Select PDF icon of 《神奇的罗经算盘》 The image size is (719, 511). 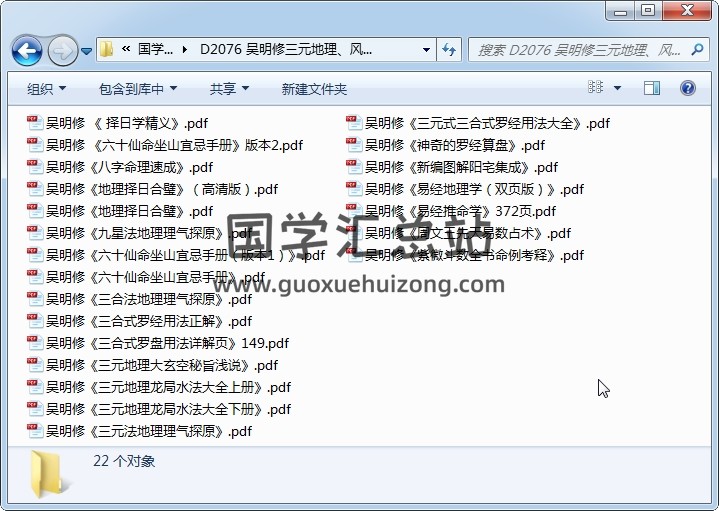pyautogui.click(x=354, y=145)
